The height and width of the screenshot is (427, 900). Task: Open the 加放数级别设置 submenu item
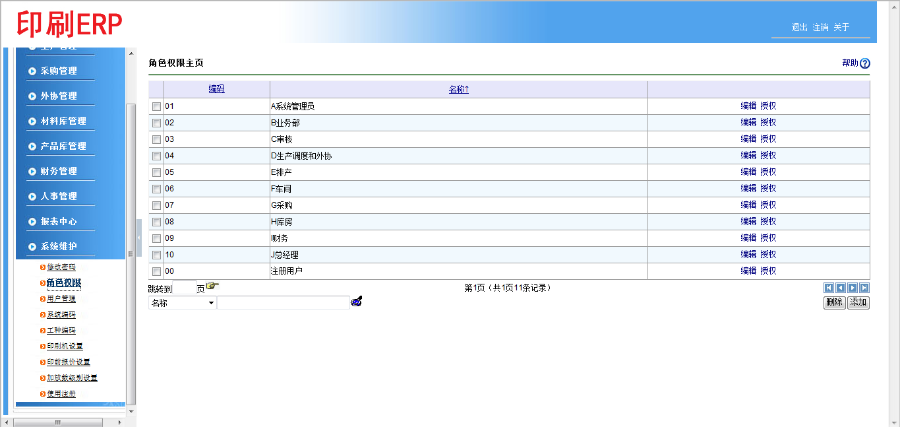point(72,378)
